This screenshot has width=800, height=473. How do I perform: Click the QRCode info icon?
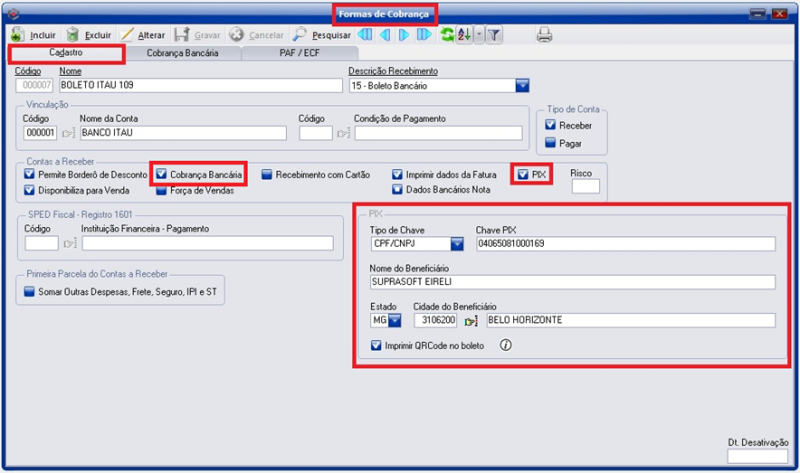pyautogui.click(x=505, y=346)
